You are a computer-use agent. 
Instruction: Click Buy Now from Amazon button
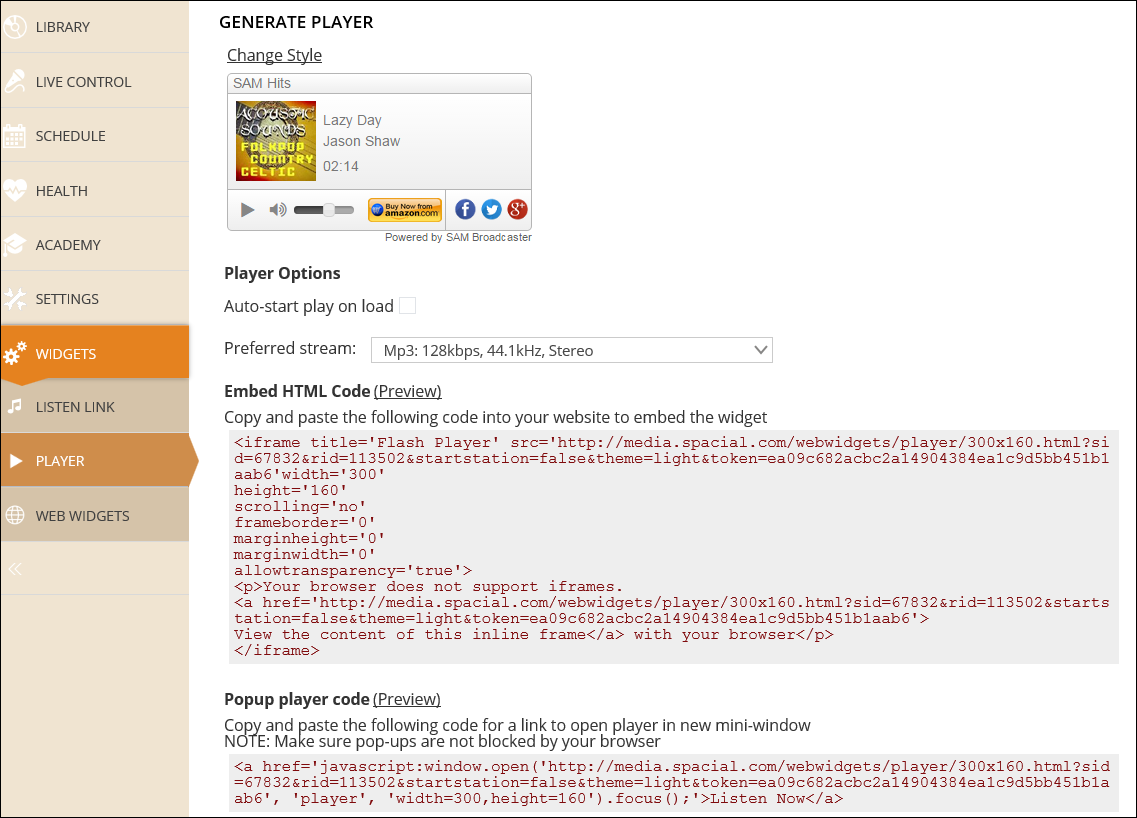pos(405,210)
